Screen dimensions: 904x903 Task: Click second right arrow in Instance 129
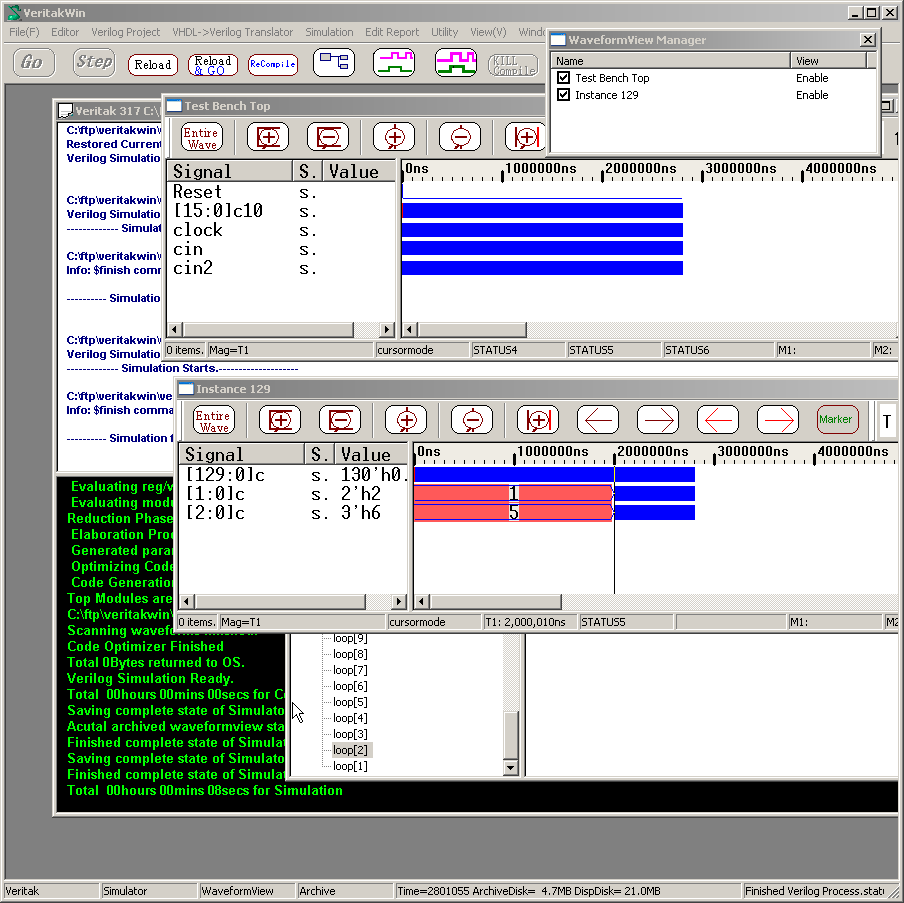click(x=778, y=420)
